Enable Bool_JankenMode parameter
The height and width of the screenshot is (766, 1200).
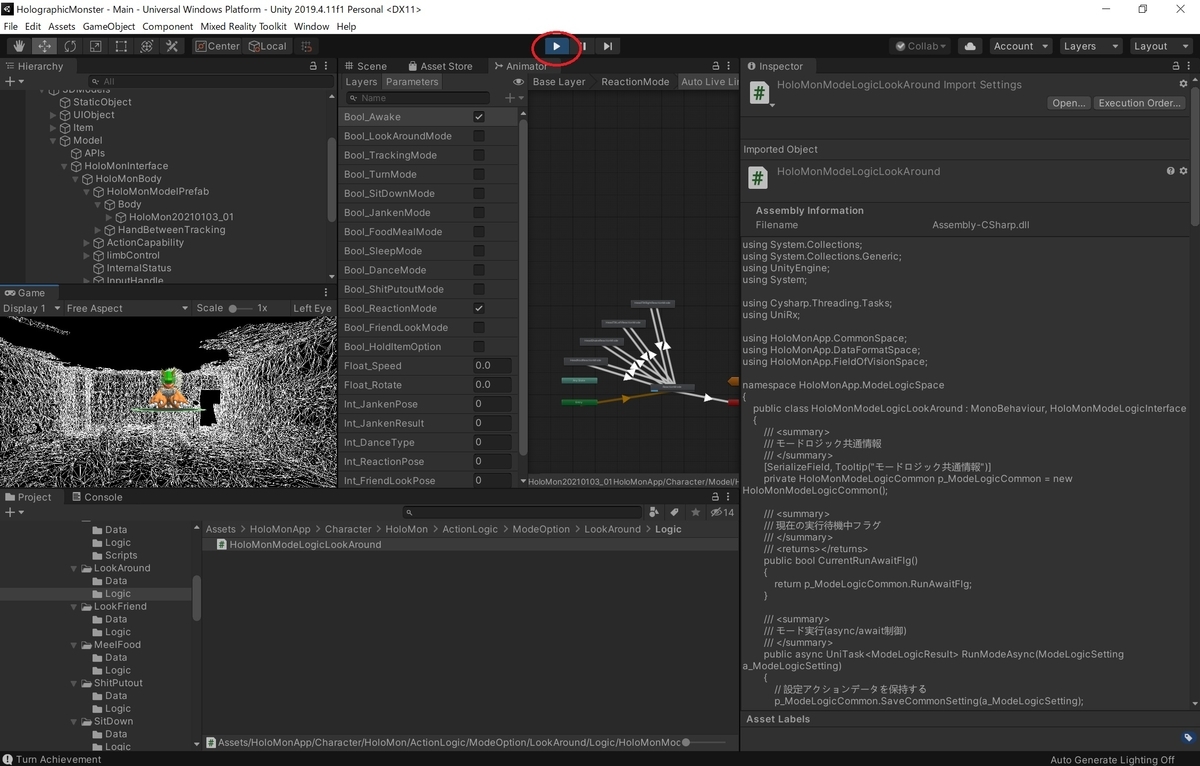(x=479, y=213)
